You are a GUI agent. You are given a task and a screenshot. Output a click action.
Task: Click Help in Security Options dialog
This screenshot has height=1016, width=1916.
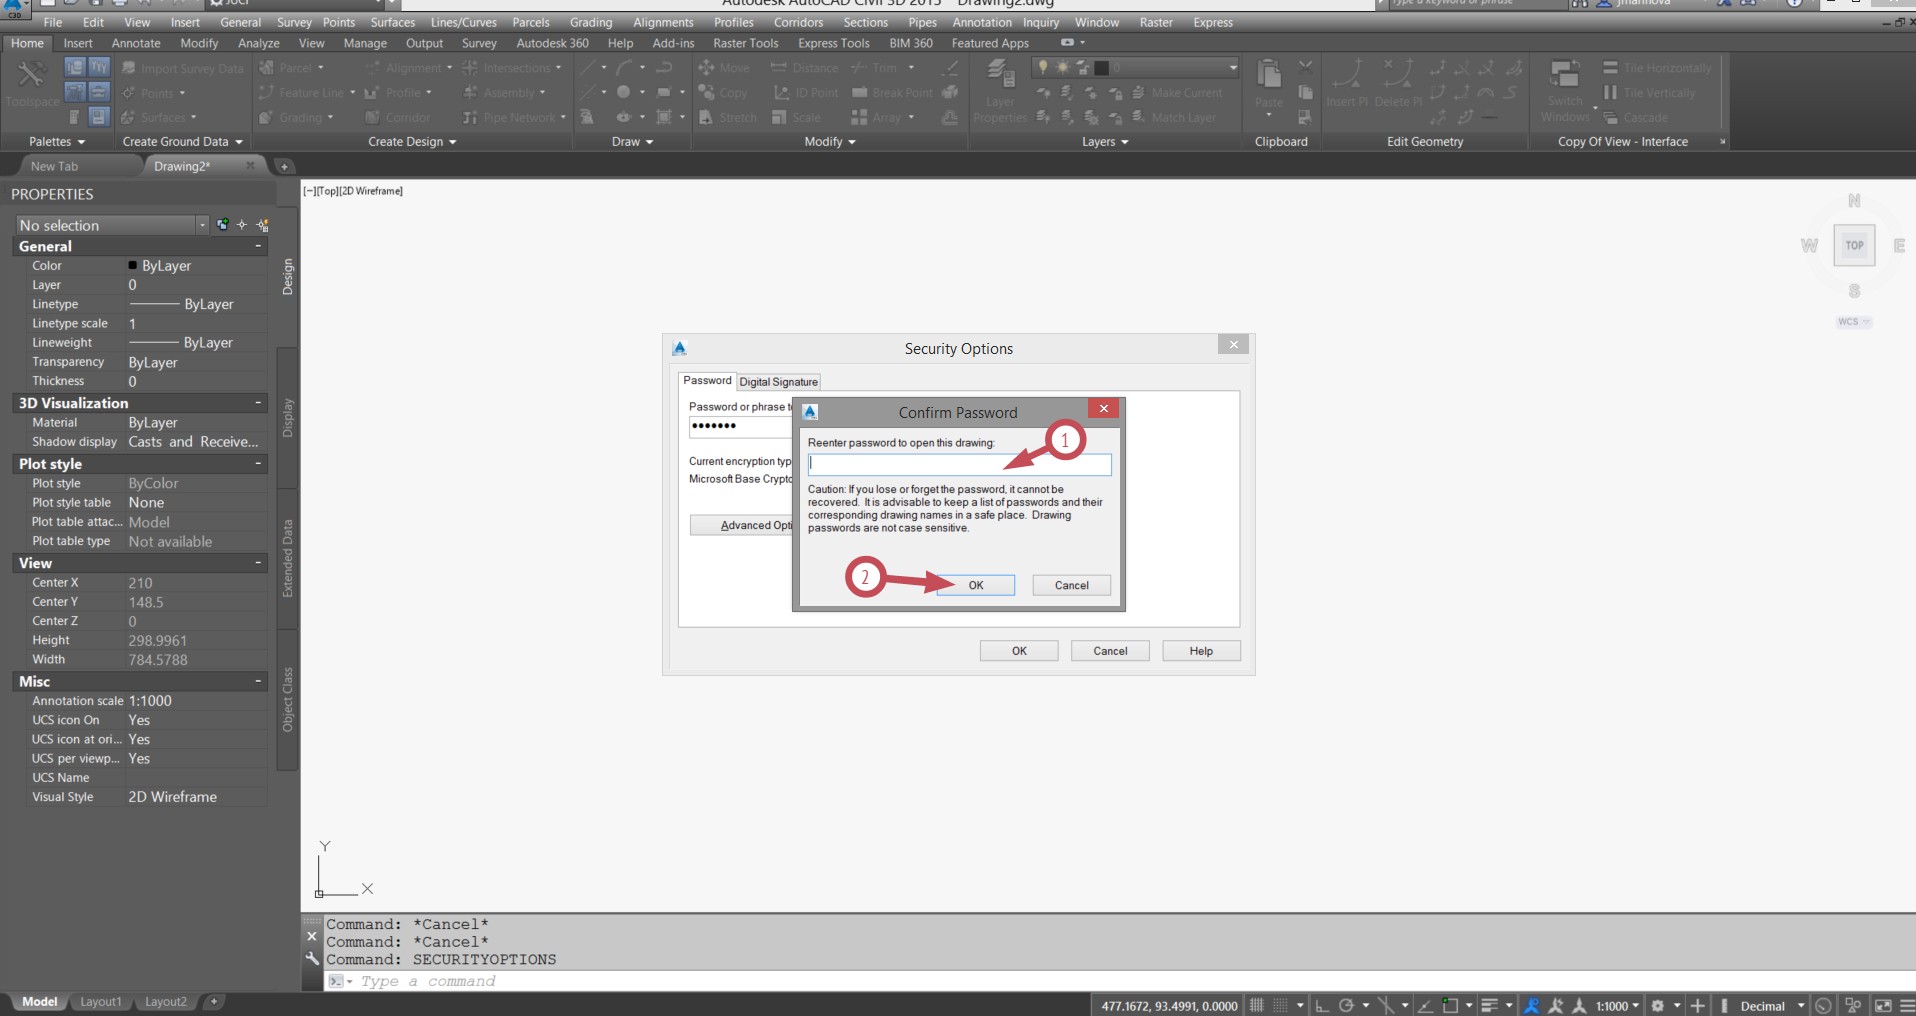click(1201, 651)
